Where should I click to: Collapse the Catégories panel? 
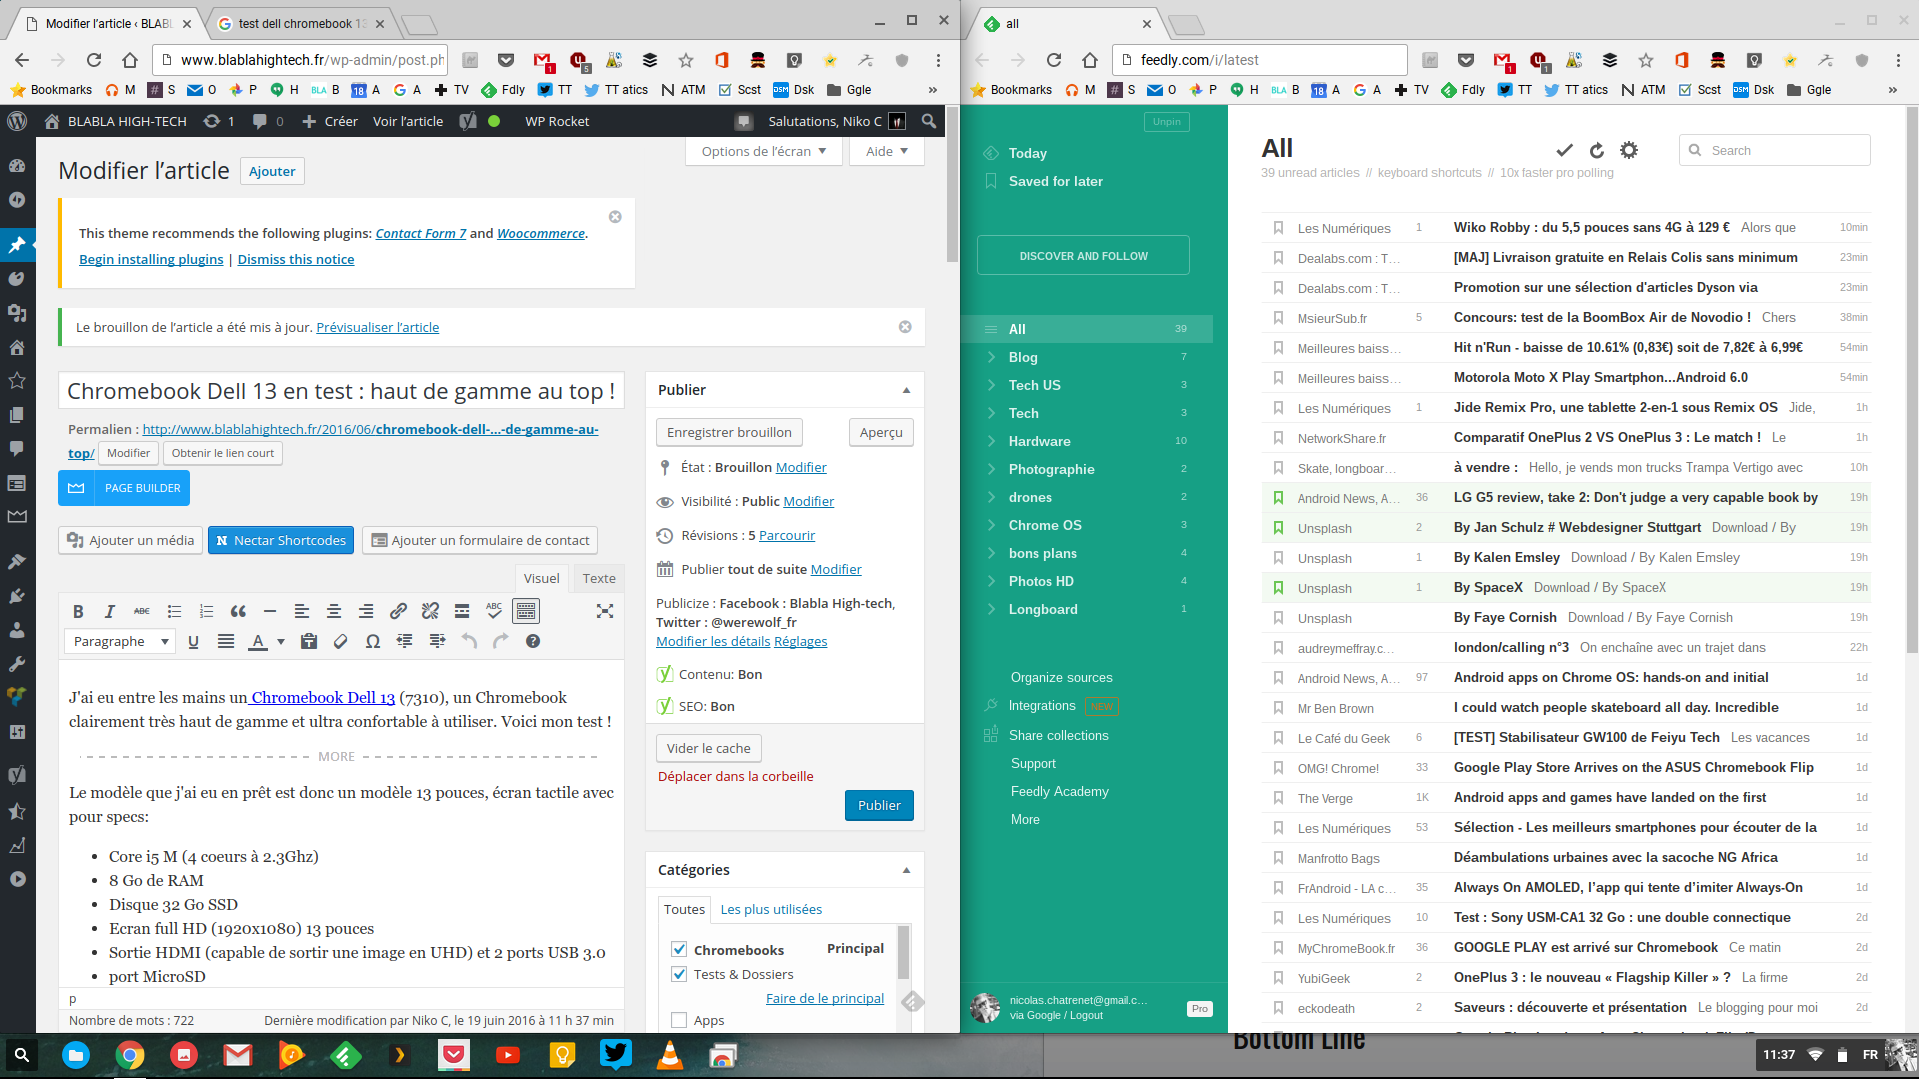906,870
